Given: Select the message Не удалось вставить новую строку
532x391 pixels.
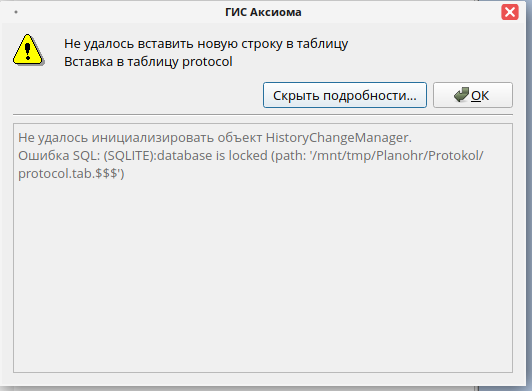Looking at the screenshot, I should point(206,44).
